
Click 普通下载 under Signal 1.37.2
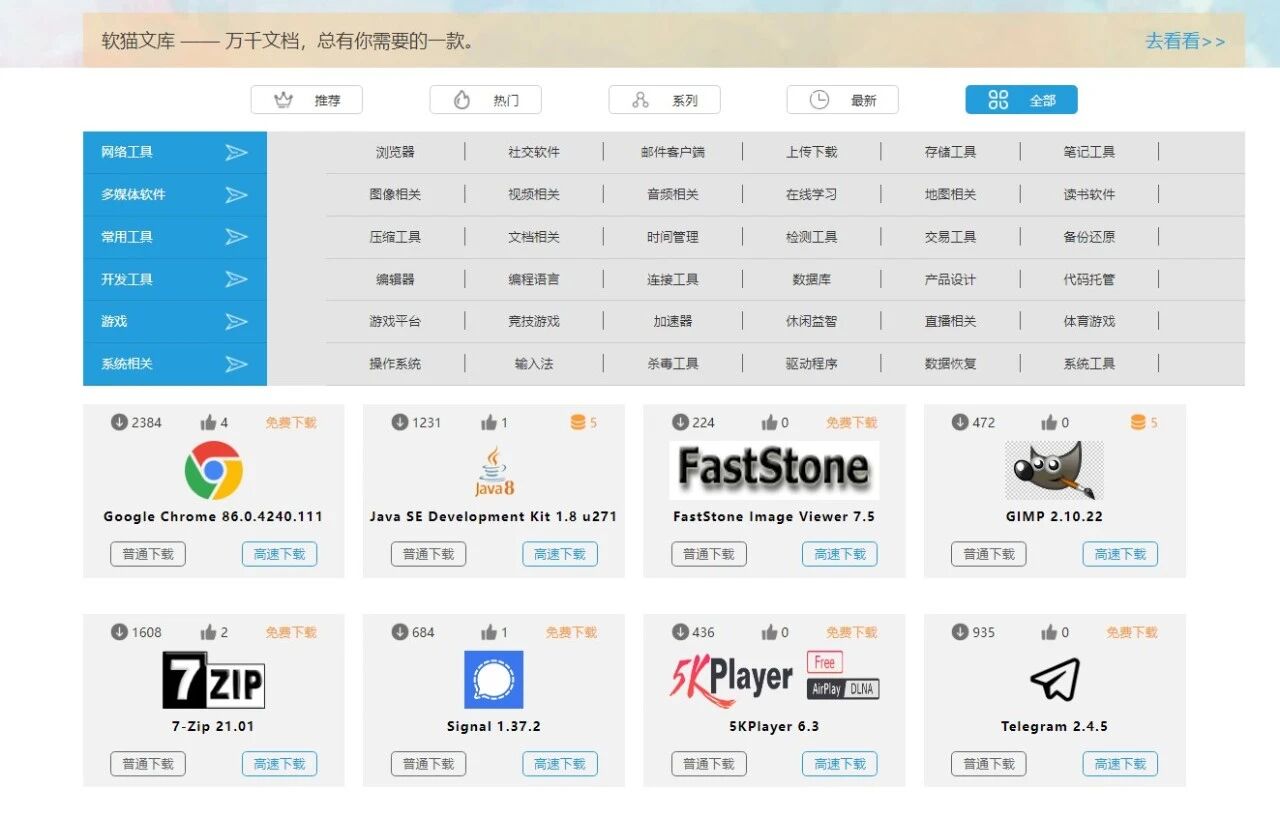tap(428, 763)
